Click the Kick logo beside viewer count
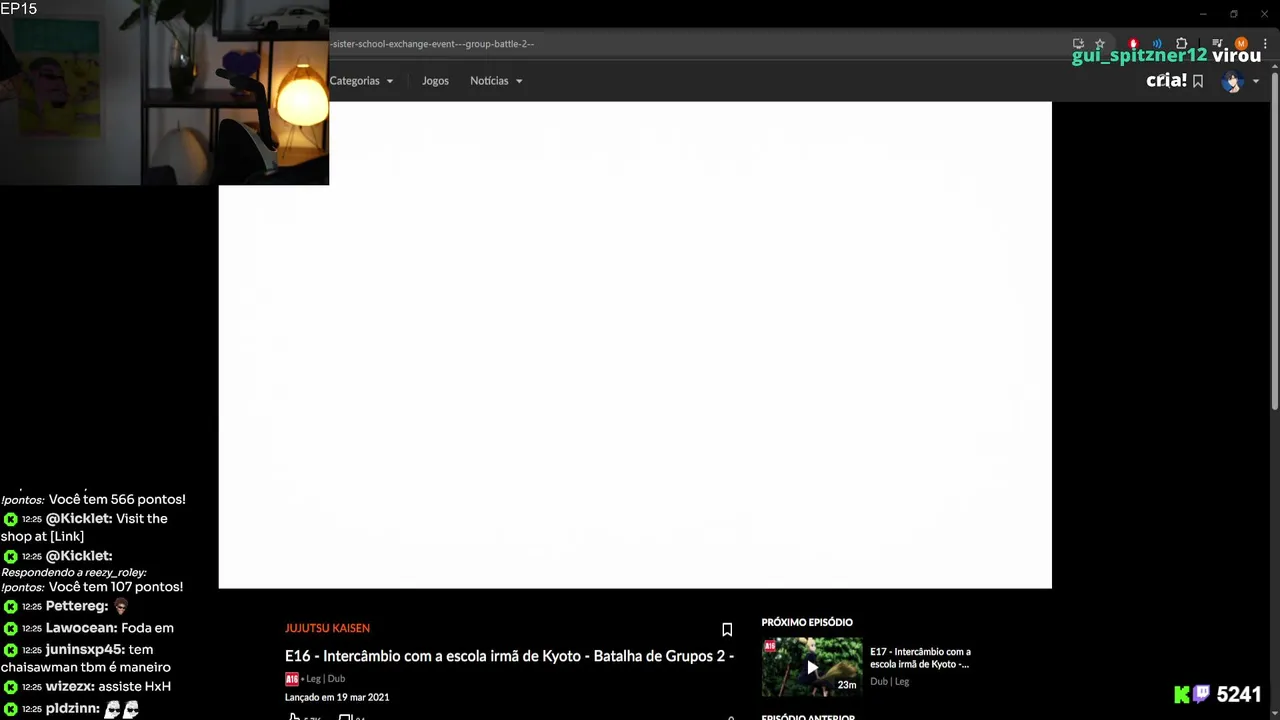This screenshot has height=720, width=1280. pos(1183,694)
